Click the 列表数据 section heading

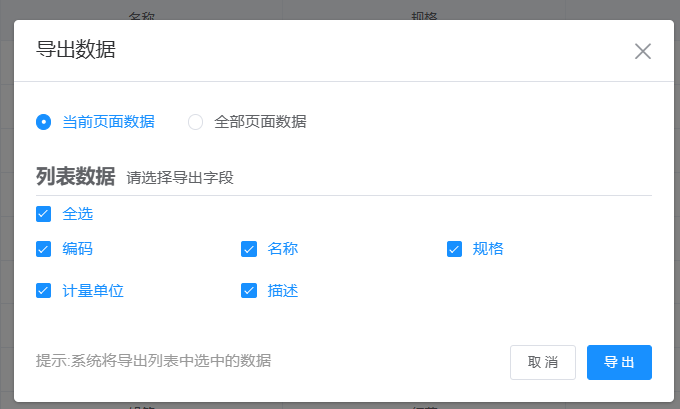coord(76,177)
